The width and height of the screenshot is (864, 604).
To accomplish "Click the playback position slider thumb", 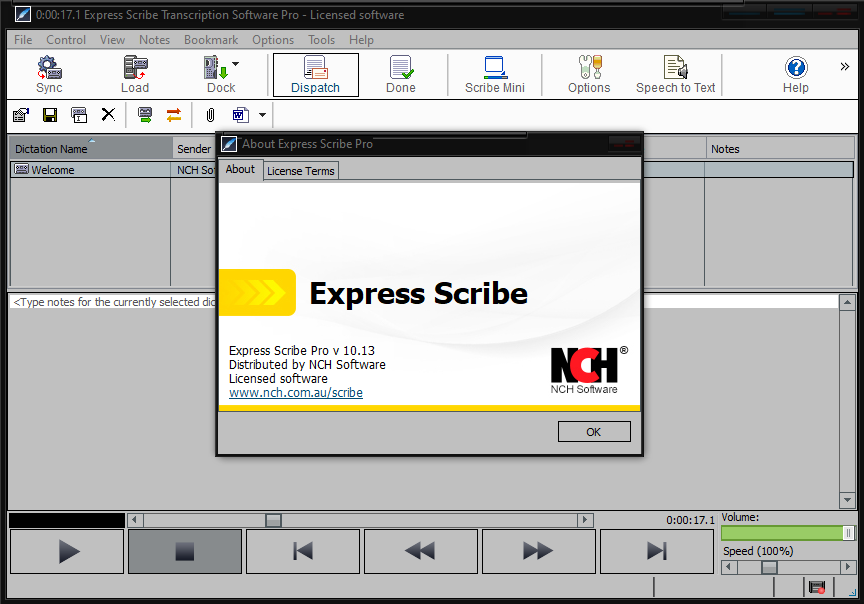I will [x=273, y=520].
